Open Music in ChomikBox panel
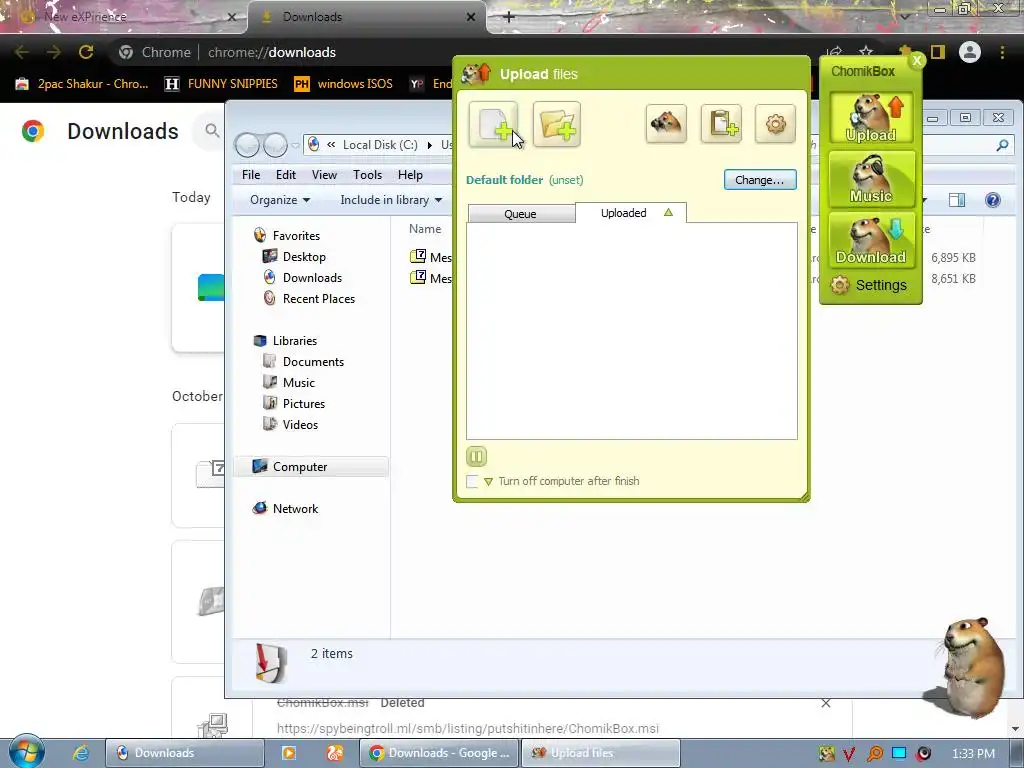 (871, 179)
